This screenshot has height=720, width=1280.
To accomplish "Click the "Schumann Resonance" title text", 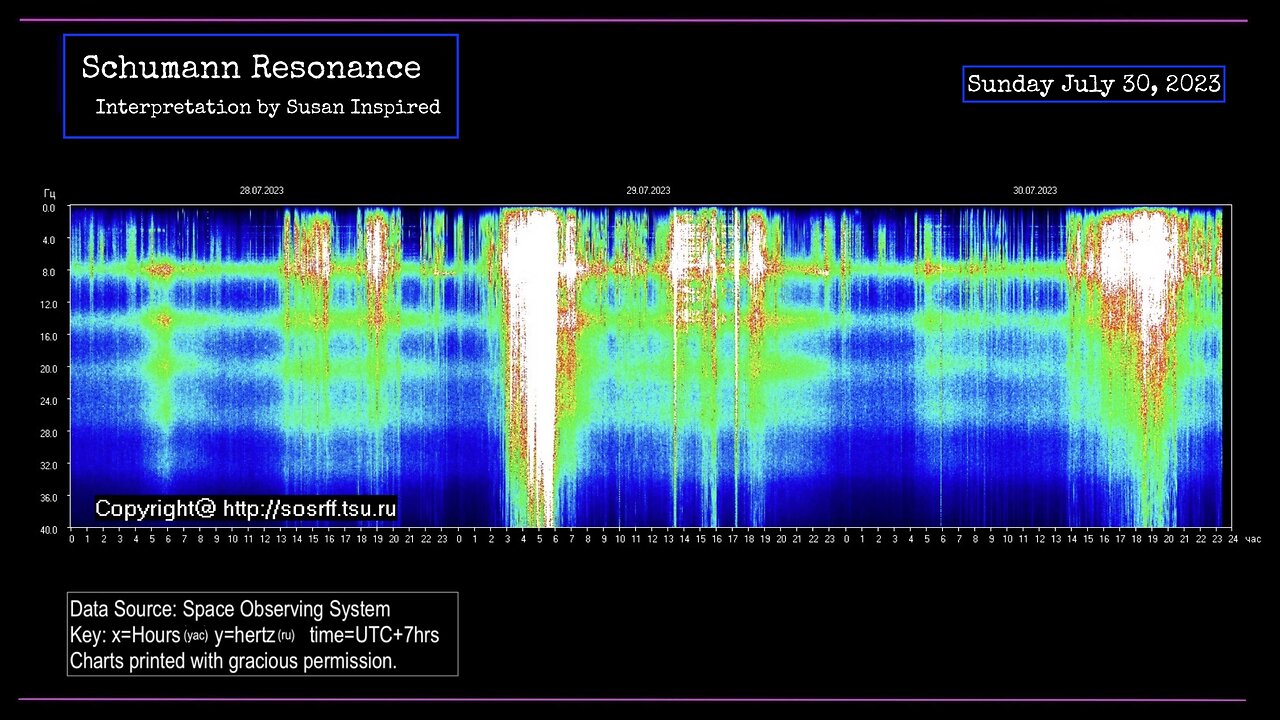I will pyautogui.click(x=251, y=68).
